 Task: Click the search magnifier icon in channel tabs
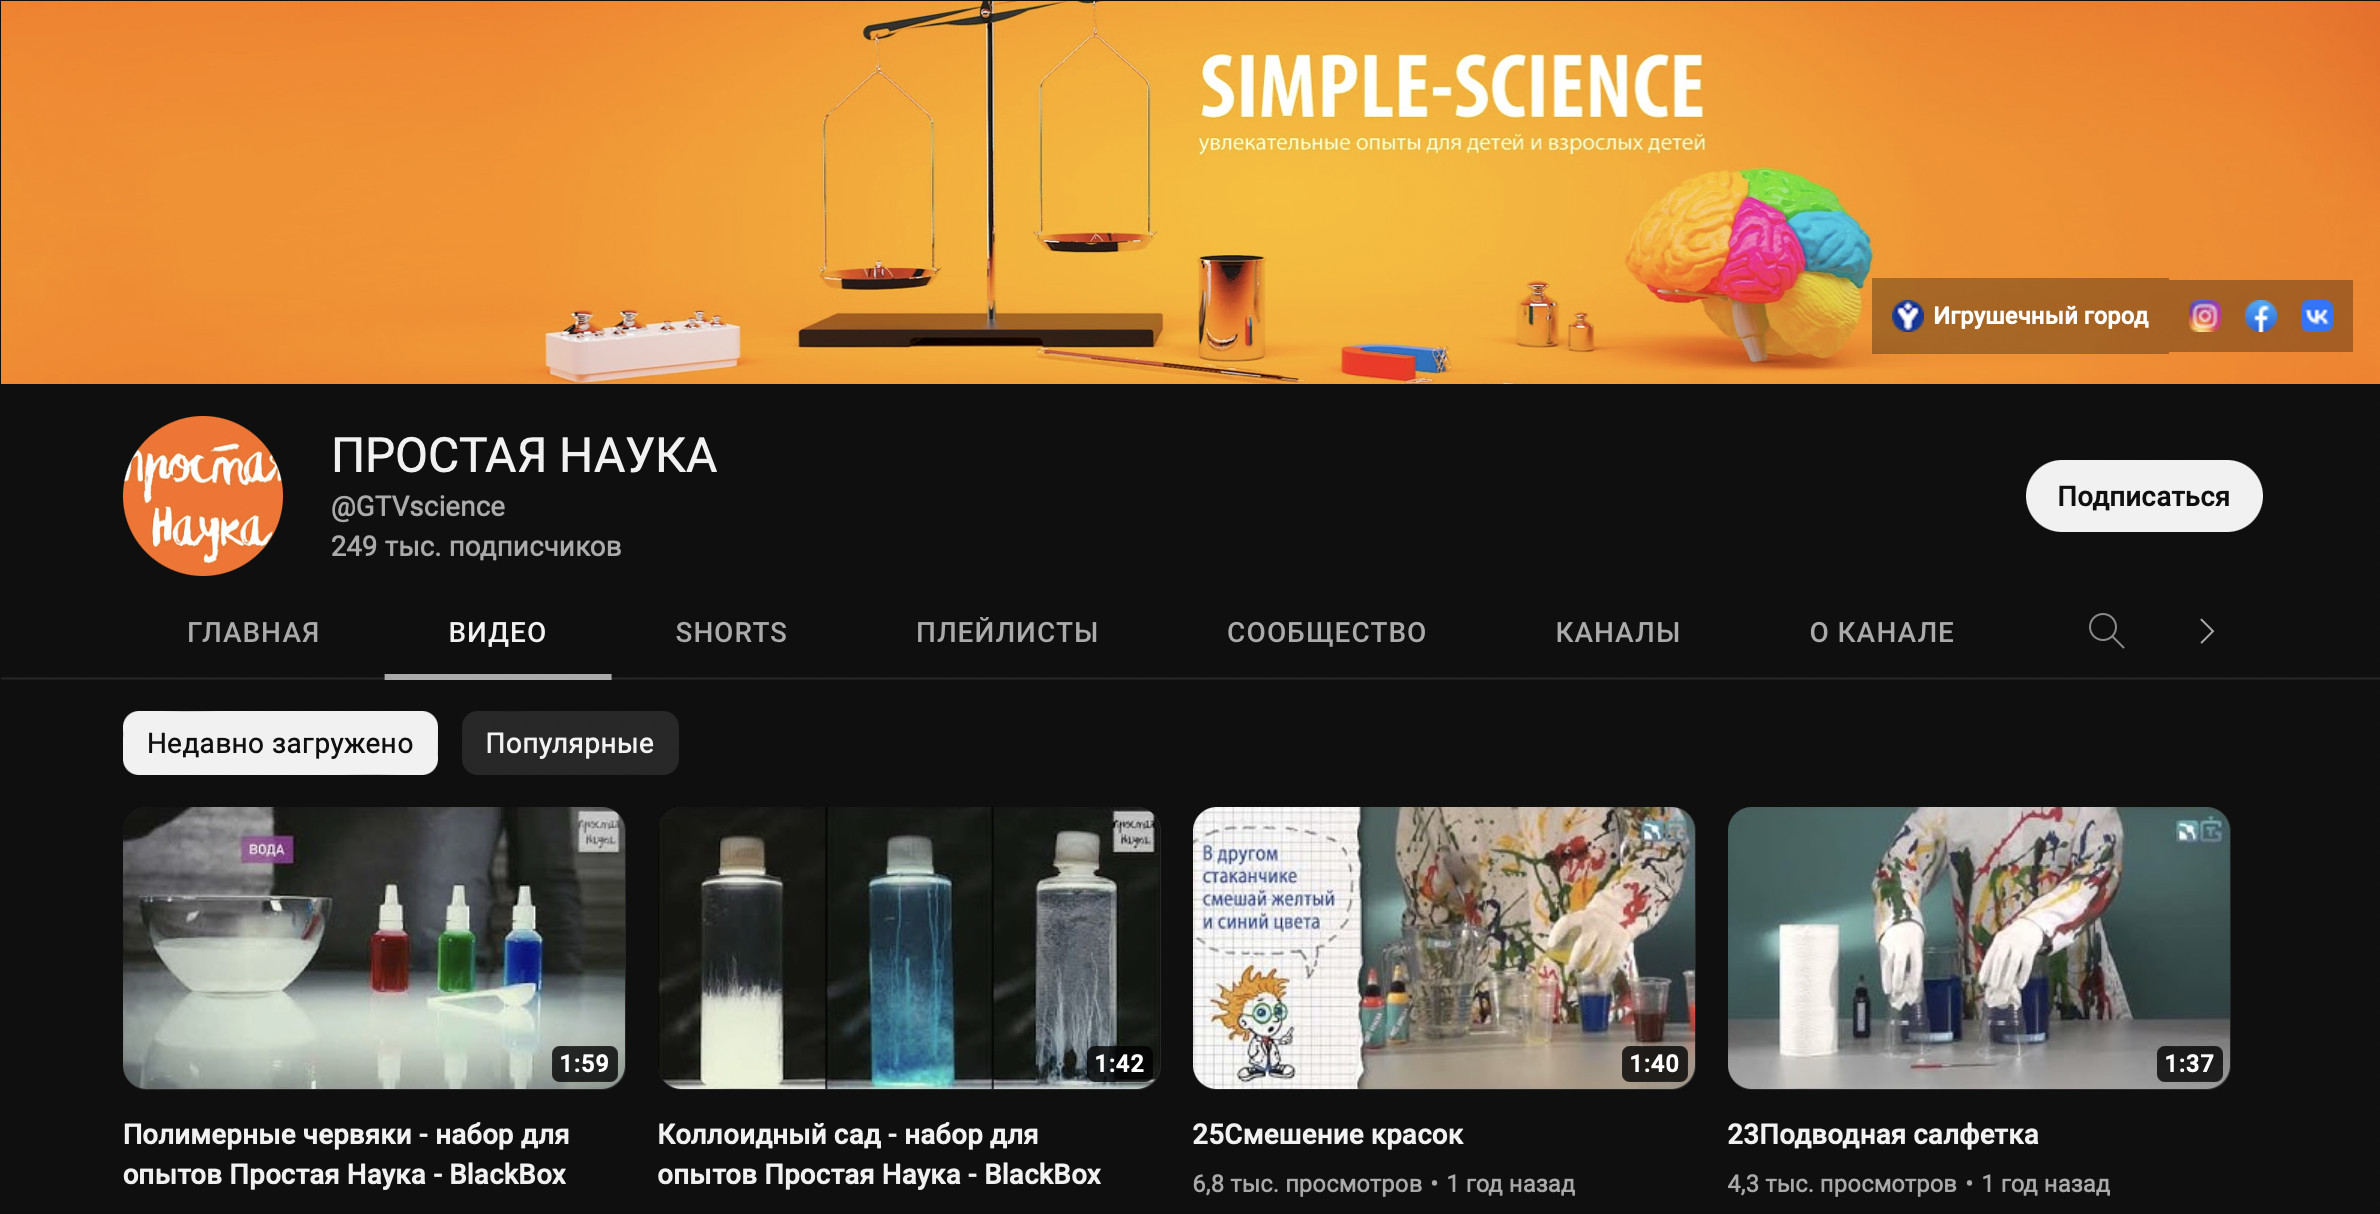click(2105, 631)
